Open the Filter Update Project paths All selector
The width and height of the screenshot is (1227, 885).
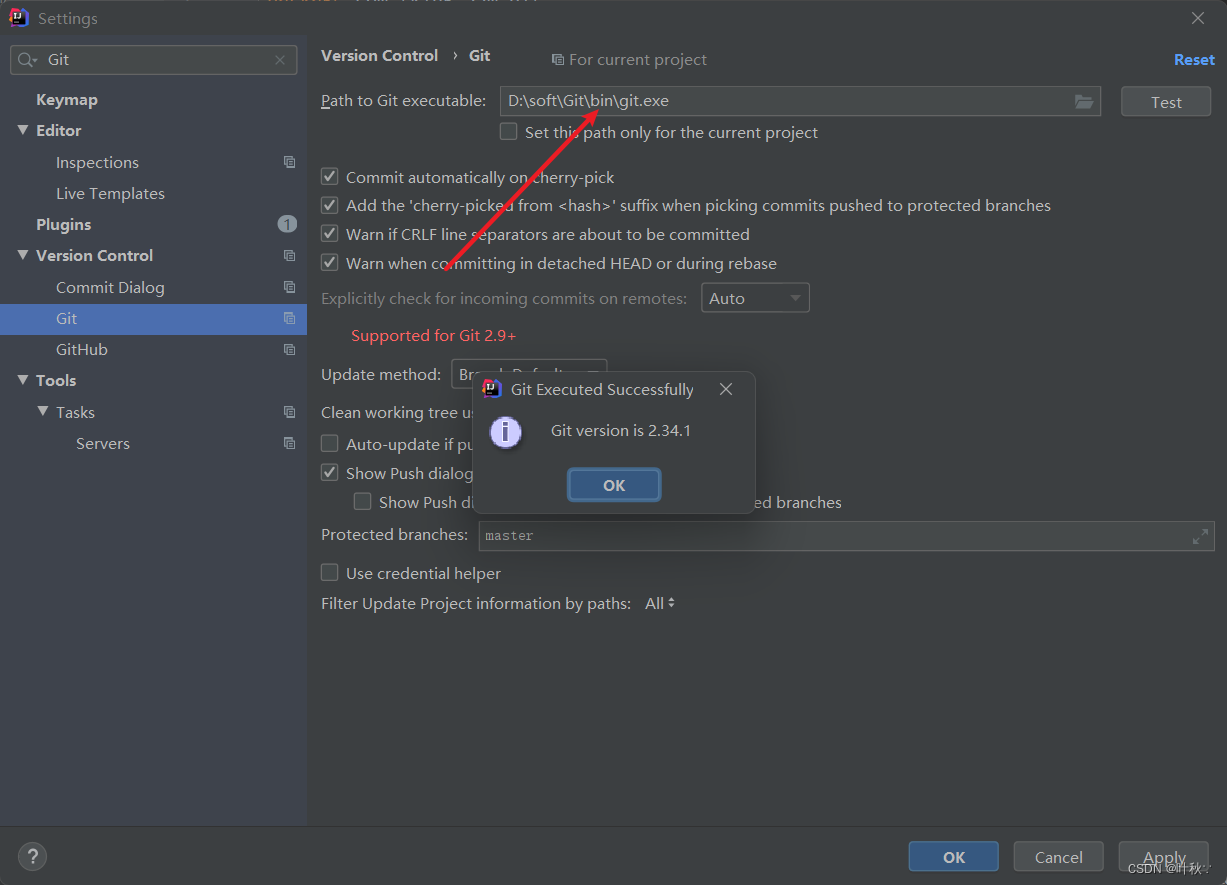(x=660, y=603)
